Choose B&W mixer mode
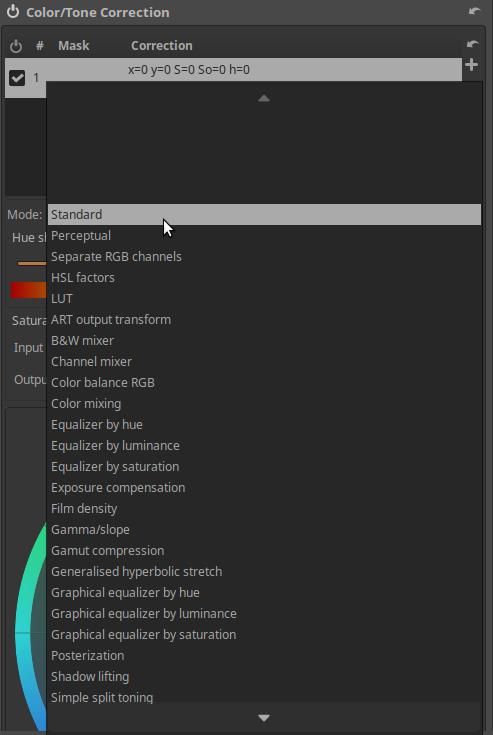 264,340
